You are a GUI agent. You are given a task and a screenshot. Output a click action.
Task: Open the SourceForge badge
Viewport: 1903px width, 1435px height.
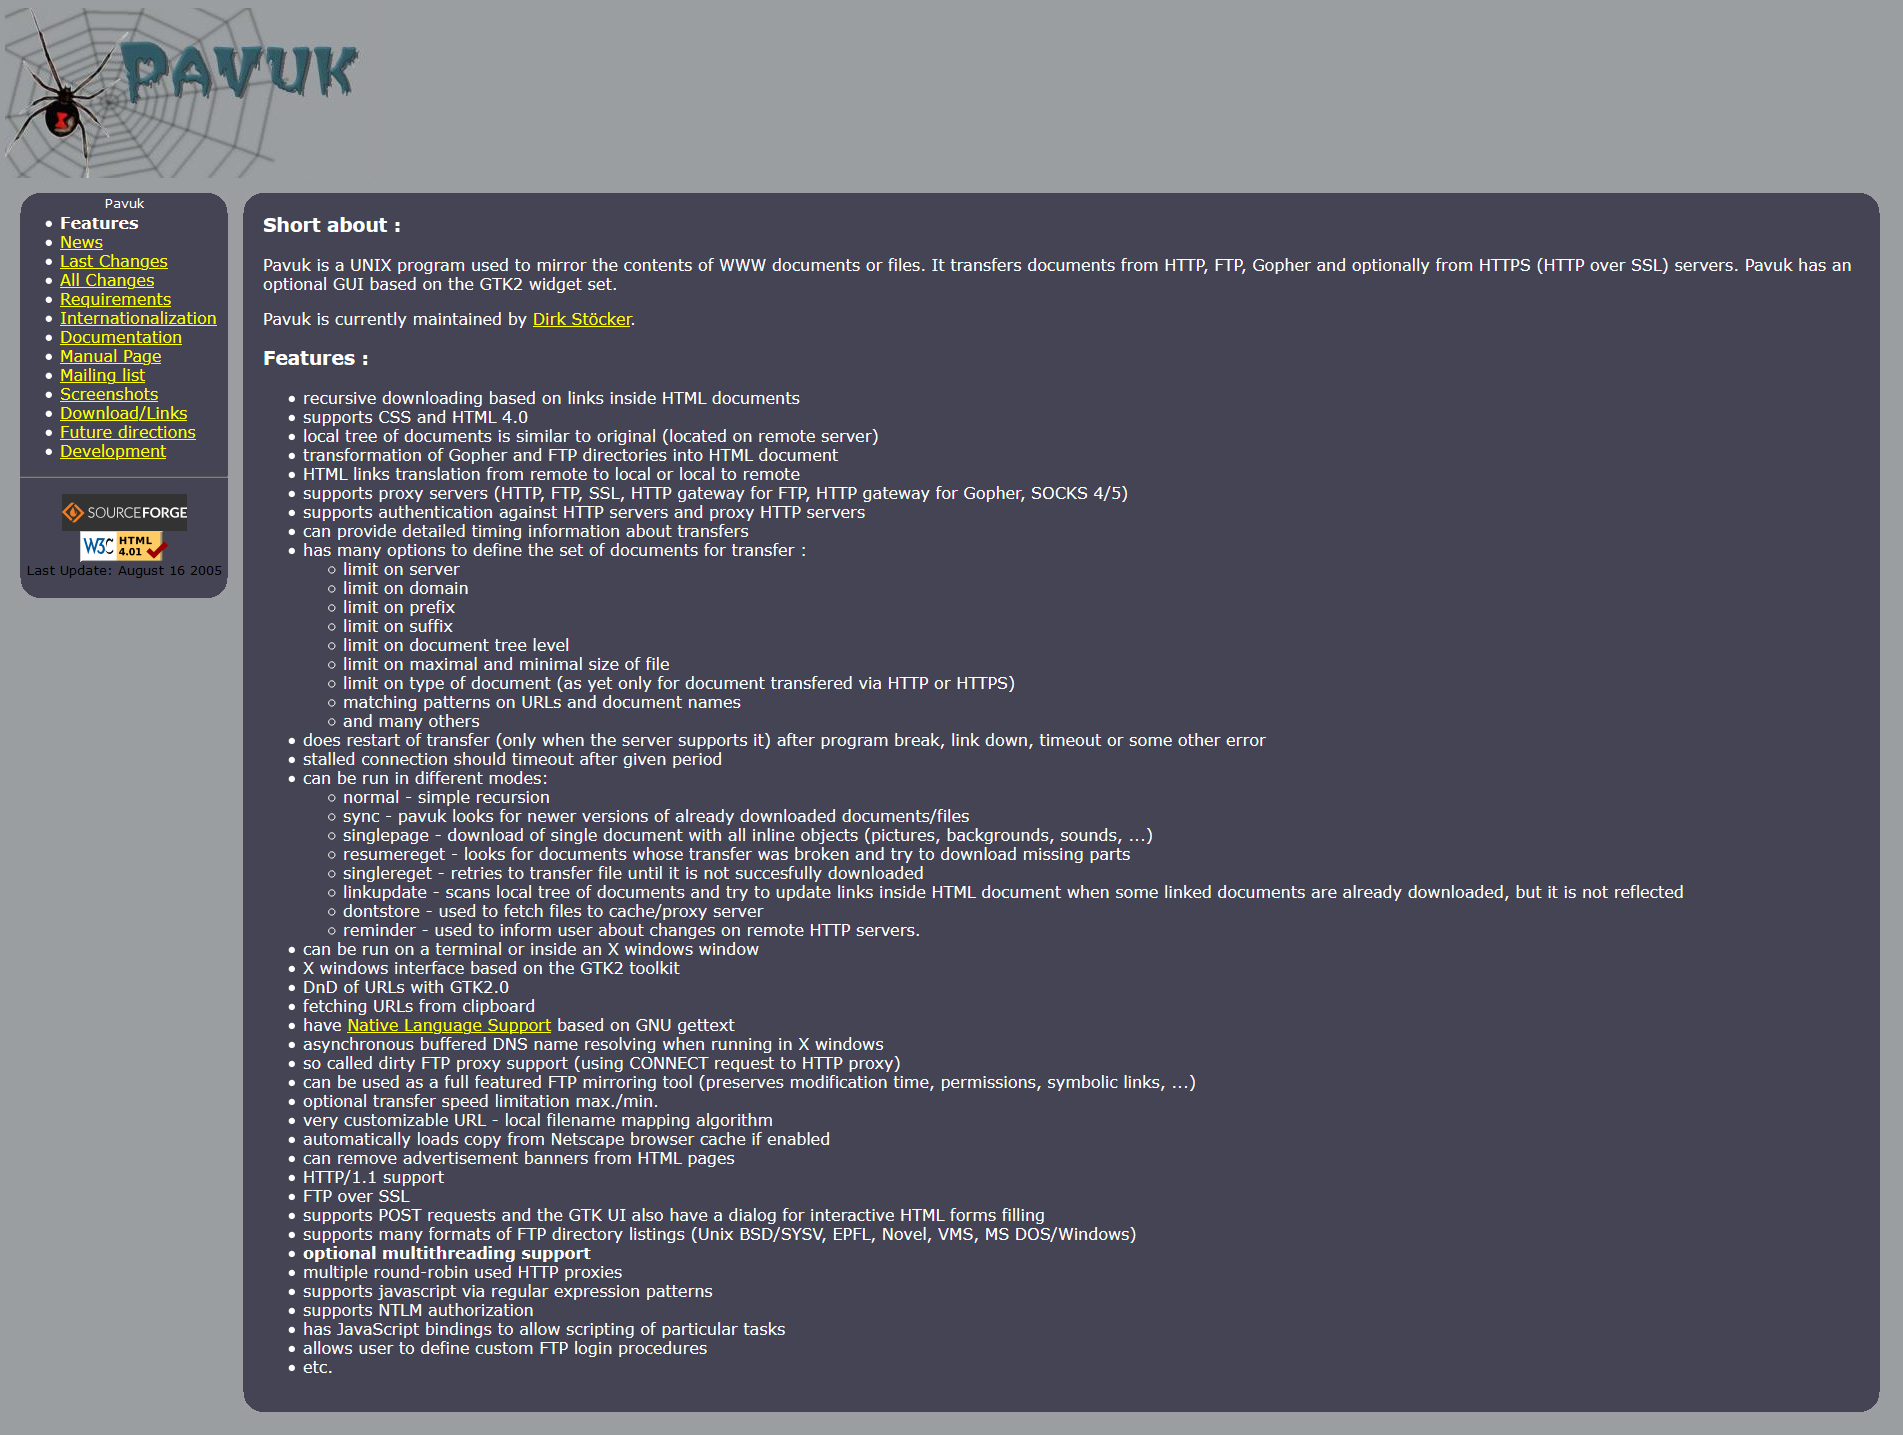[124, 512]
